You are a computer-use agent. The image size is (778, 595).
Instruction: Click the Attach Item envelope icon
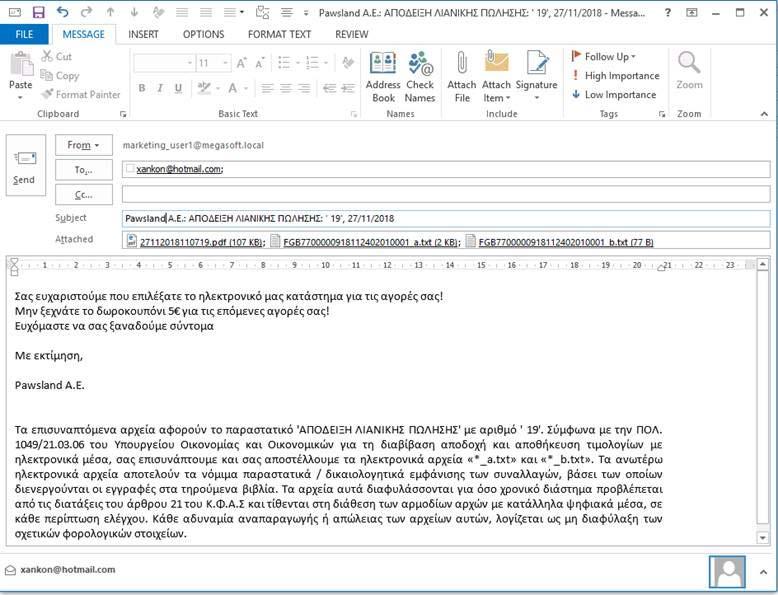coord(496,63)
